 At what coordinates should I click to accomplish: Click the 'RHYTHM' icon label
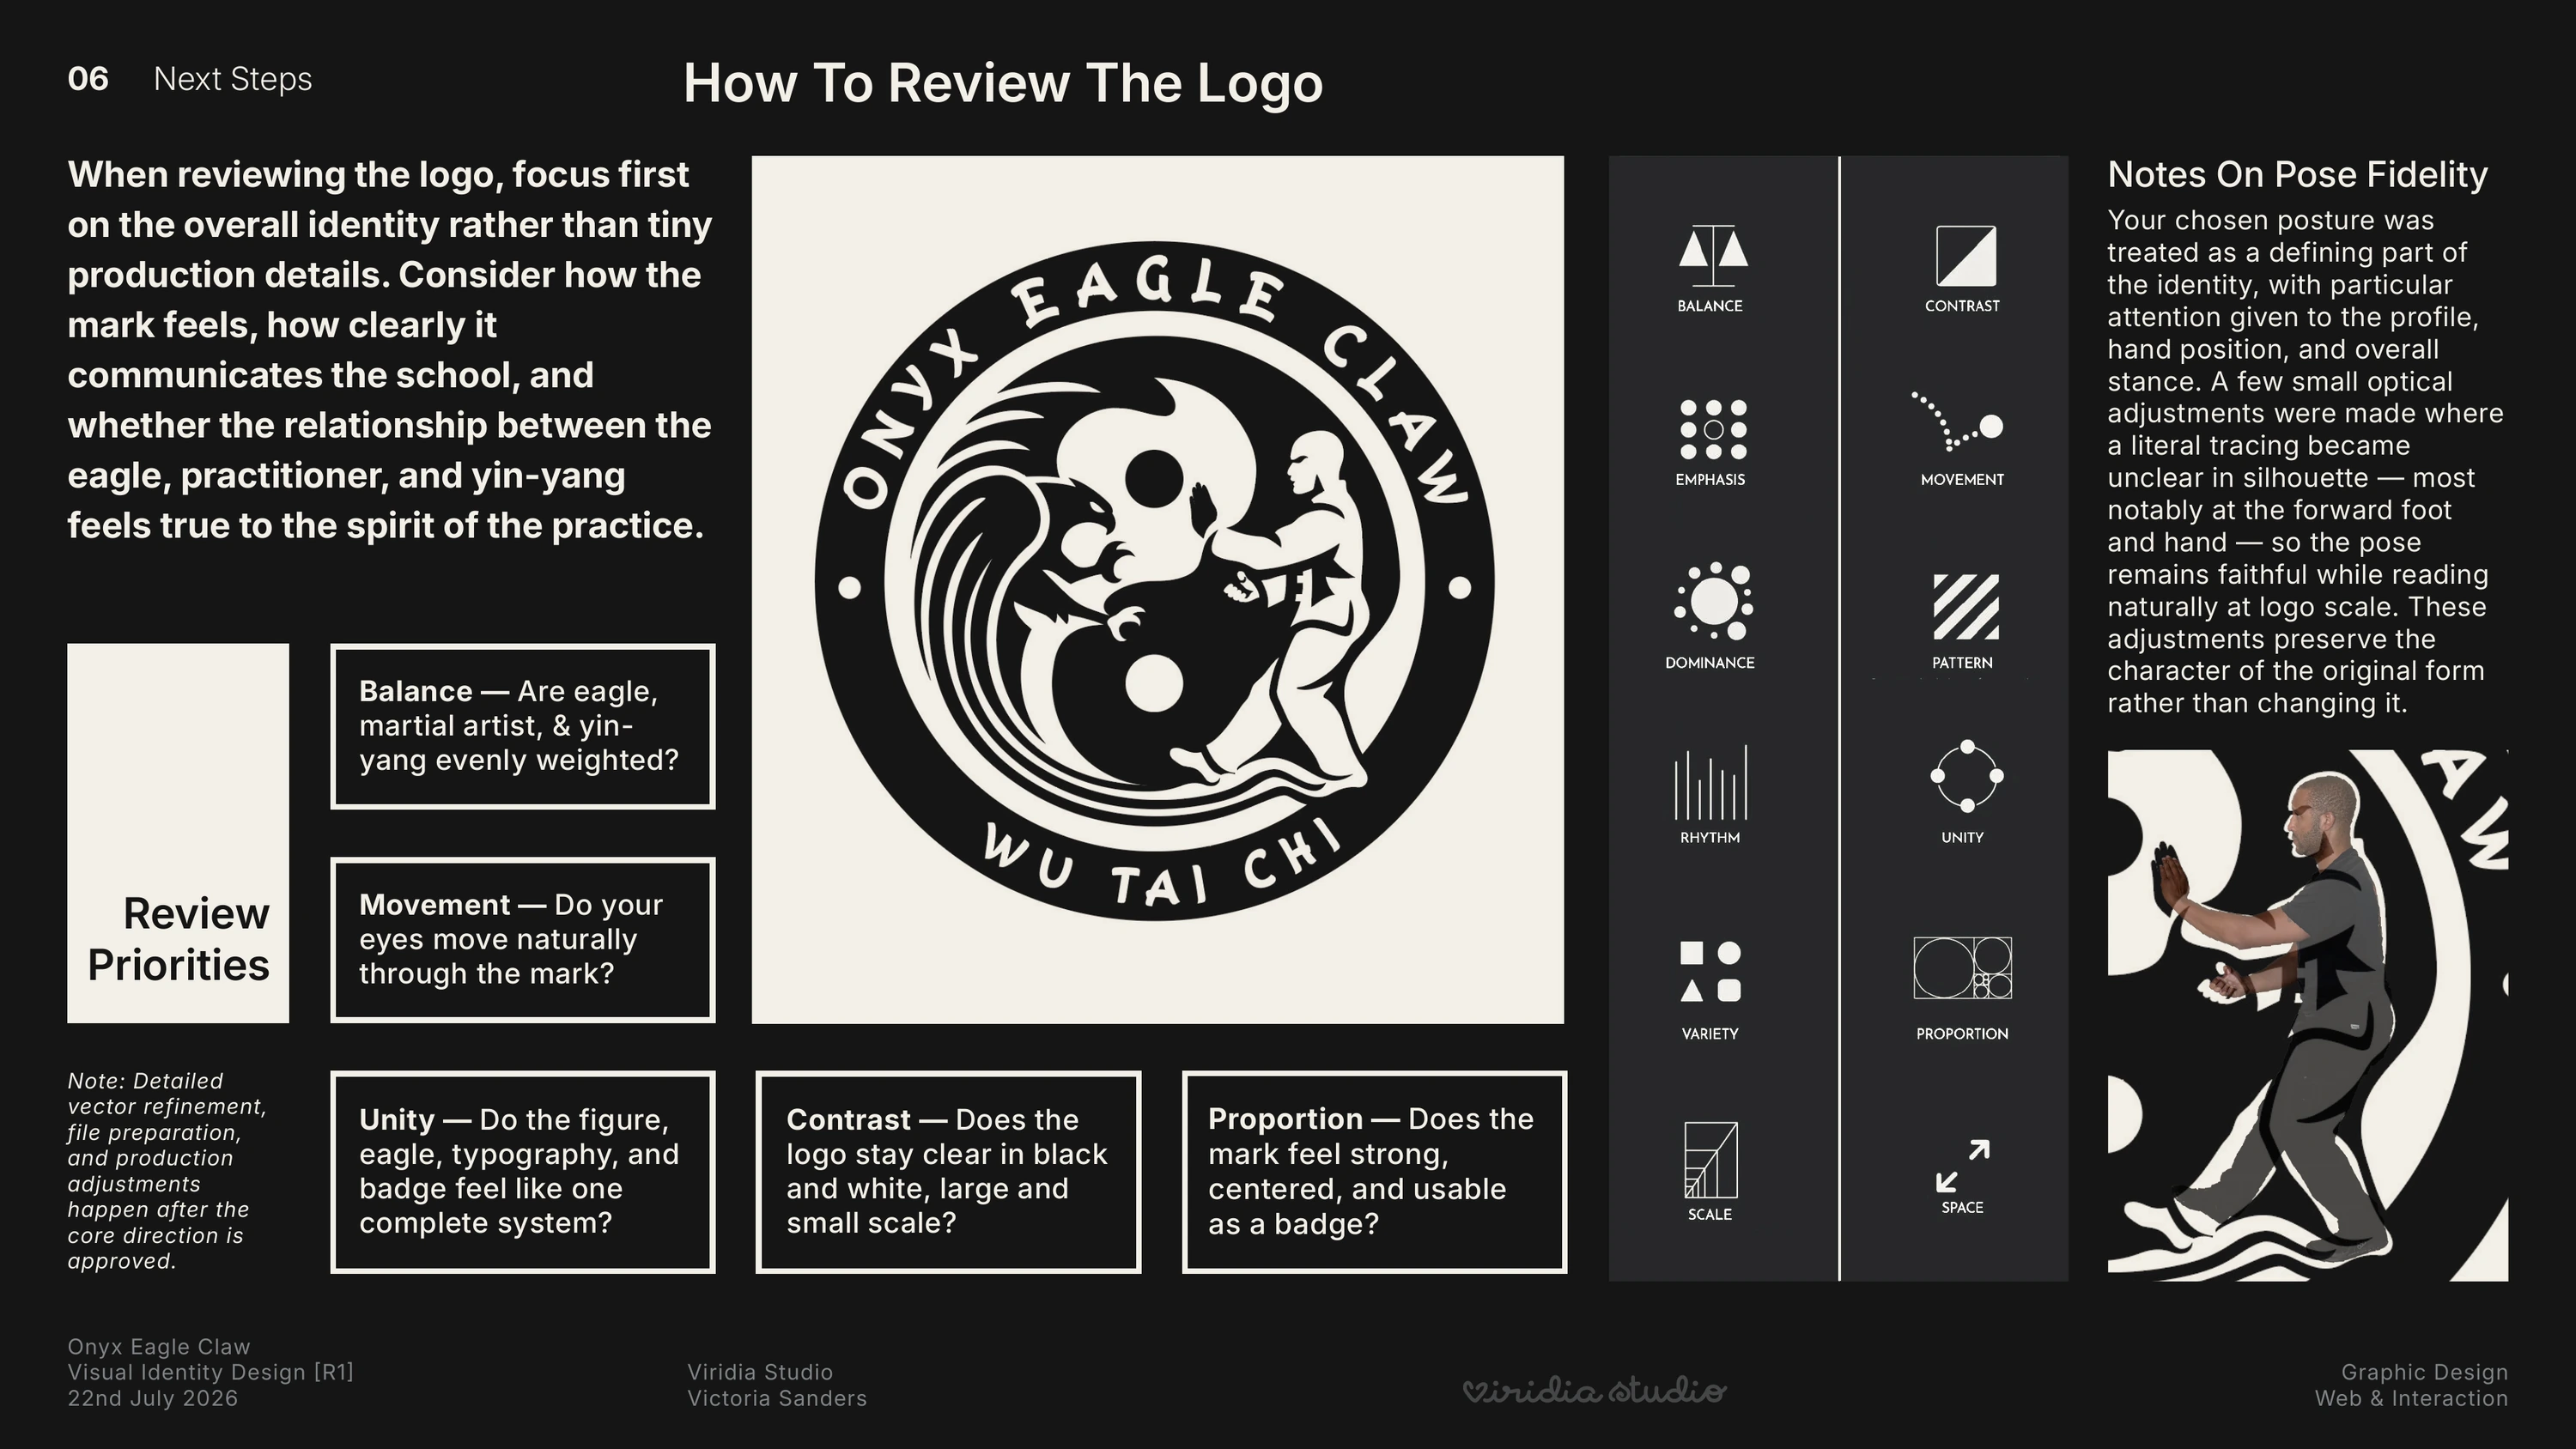(1710, 838)
